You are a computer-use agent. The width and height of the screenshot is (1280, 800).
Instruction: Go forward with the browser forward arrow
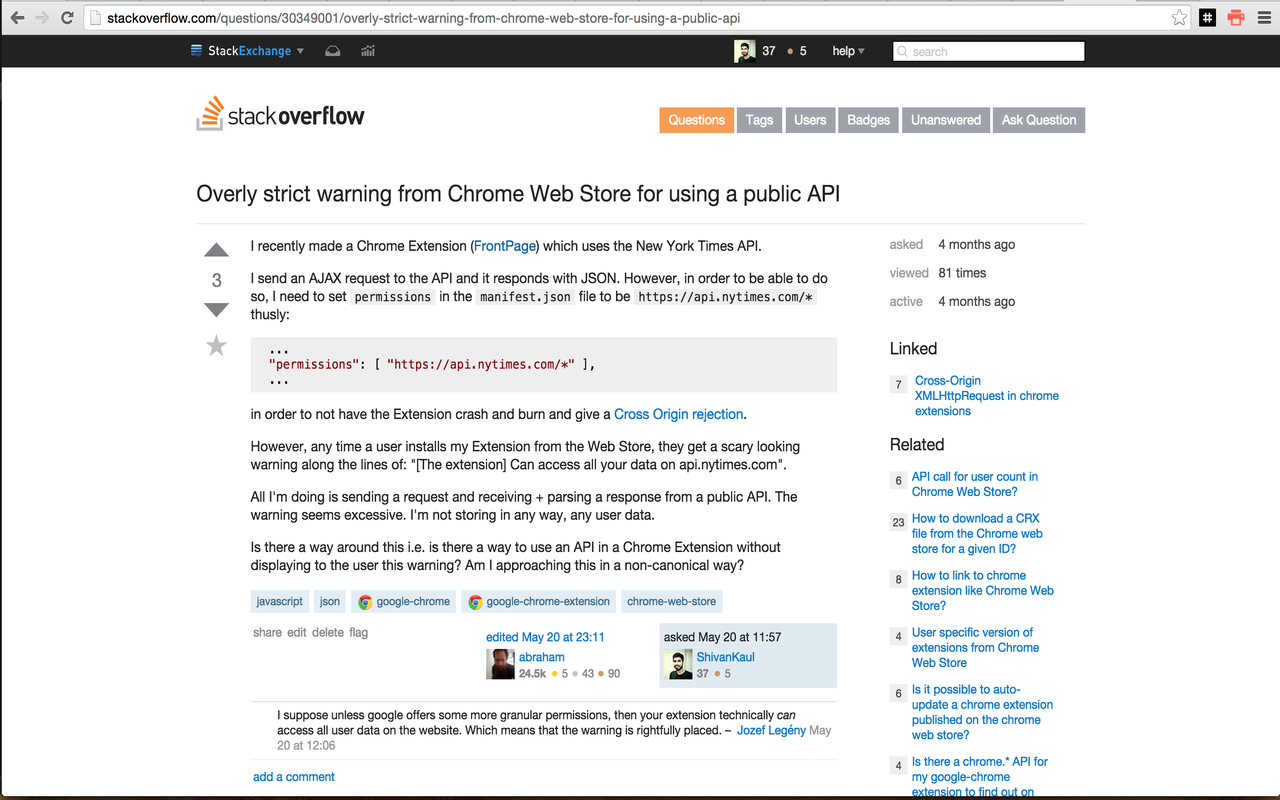42,17
